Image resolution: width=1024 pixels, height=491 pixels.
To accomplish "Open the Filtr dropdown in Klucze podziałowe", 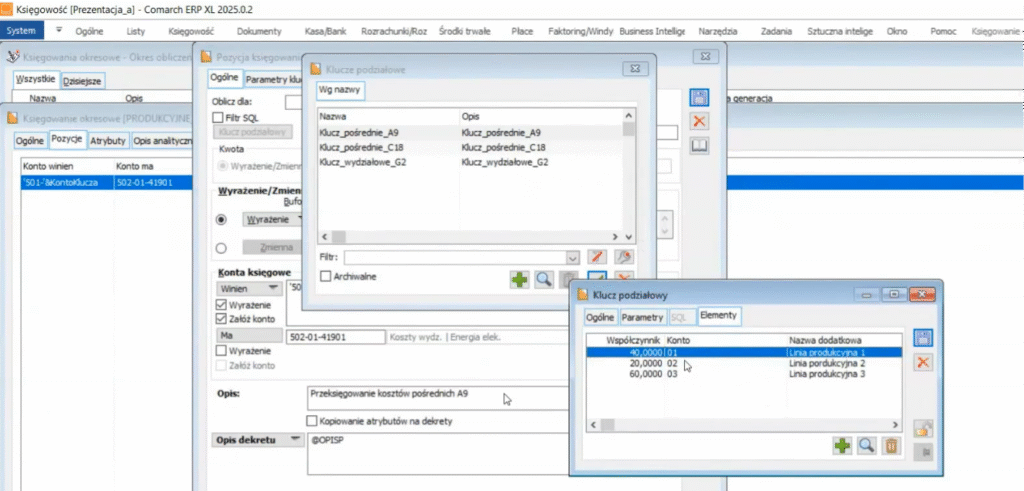I will 573,257.
